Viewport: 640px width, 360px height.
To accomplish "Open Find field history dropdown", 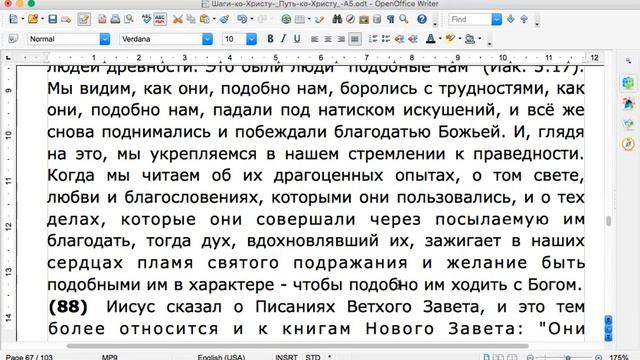I will click(x=497, y=19).
